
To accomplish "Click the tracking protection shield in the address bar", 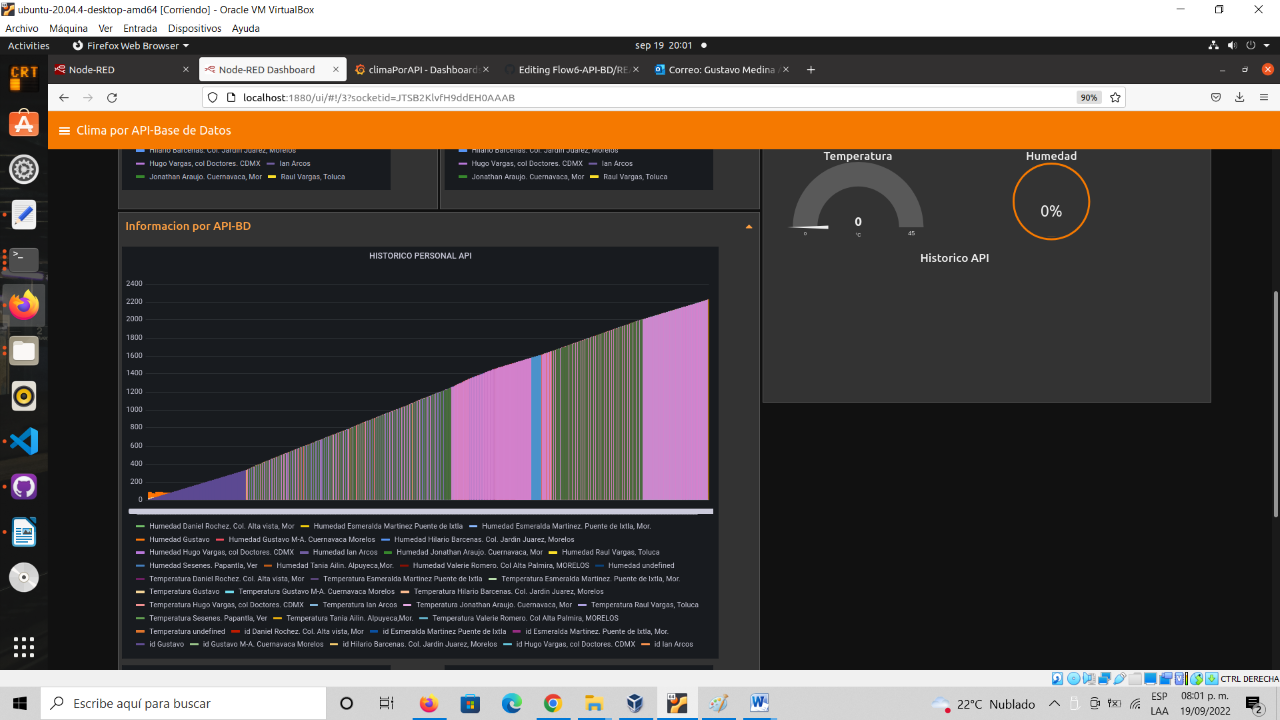I will click(211, 97).
